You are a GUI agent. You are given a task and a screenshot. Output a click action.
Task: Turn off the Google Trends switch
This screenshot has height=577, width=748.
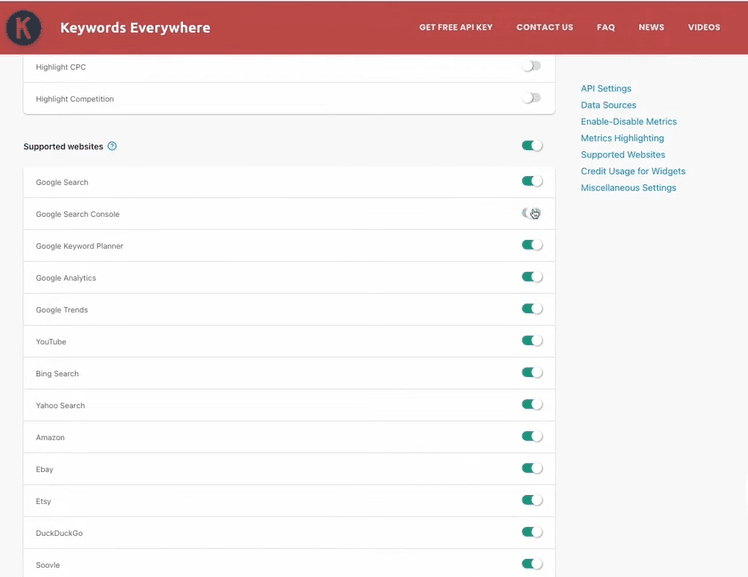tap(532, 309)
